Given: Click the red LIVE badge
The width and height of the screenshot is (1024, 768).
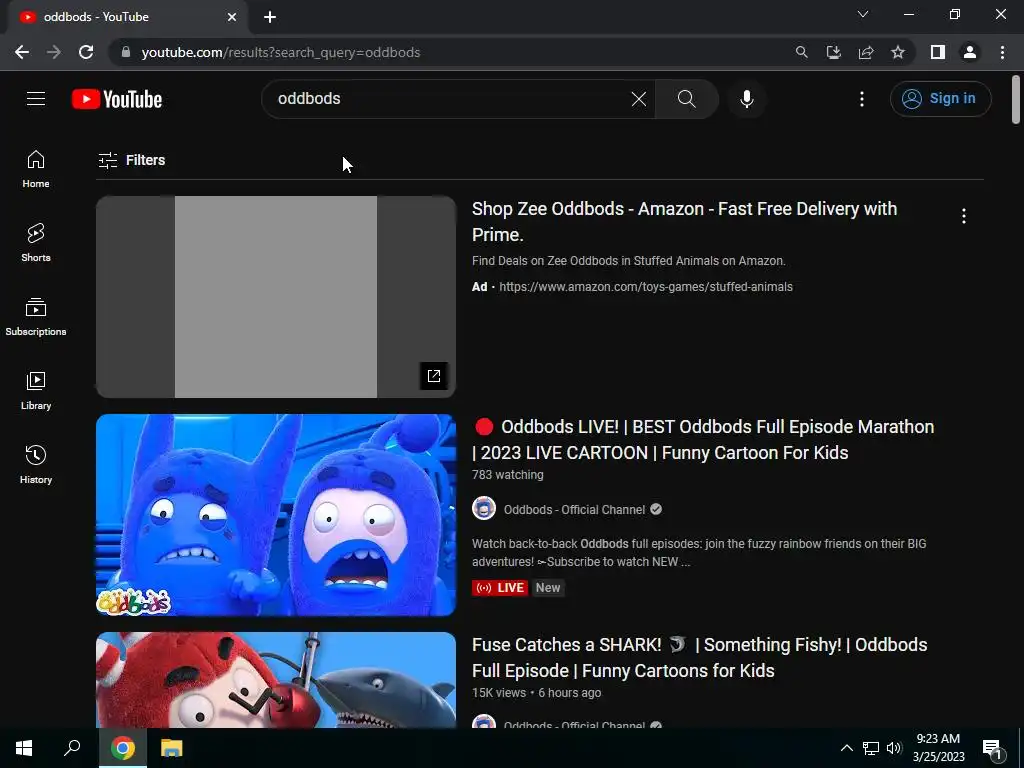Looking at the screenshot, I should coord(500,588).
